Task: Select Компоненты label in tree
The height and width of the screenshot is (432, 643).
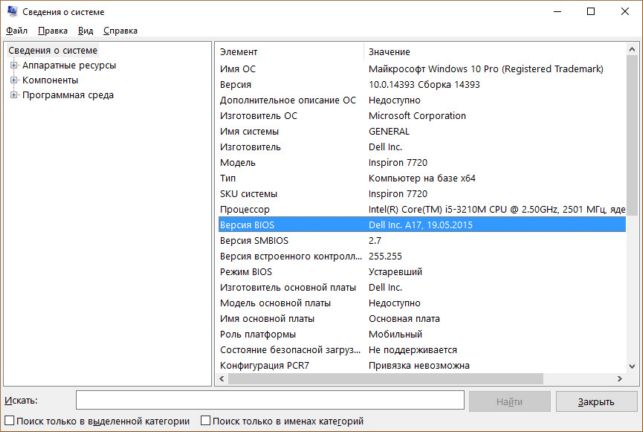Action: coord(50,80)
